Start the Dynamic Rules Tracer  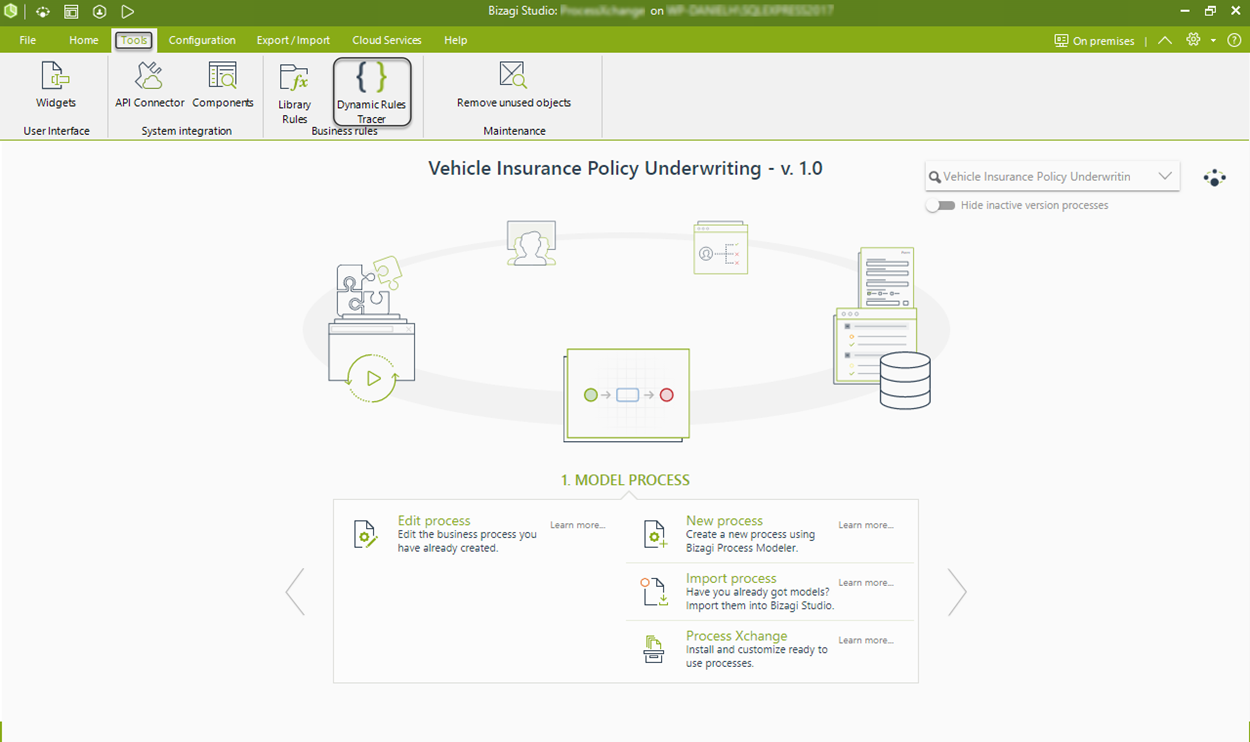(x=372, y=92)
